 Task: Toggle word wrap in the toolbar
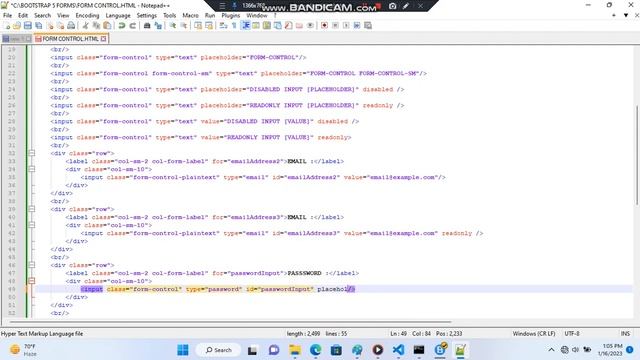223,25
